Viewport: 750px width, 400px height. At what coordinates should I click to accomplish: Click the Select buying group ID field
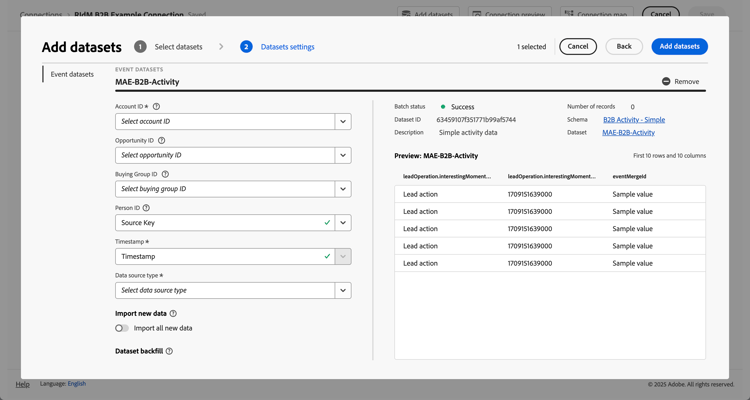coord(224,189)
